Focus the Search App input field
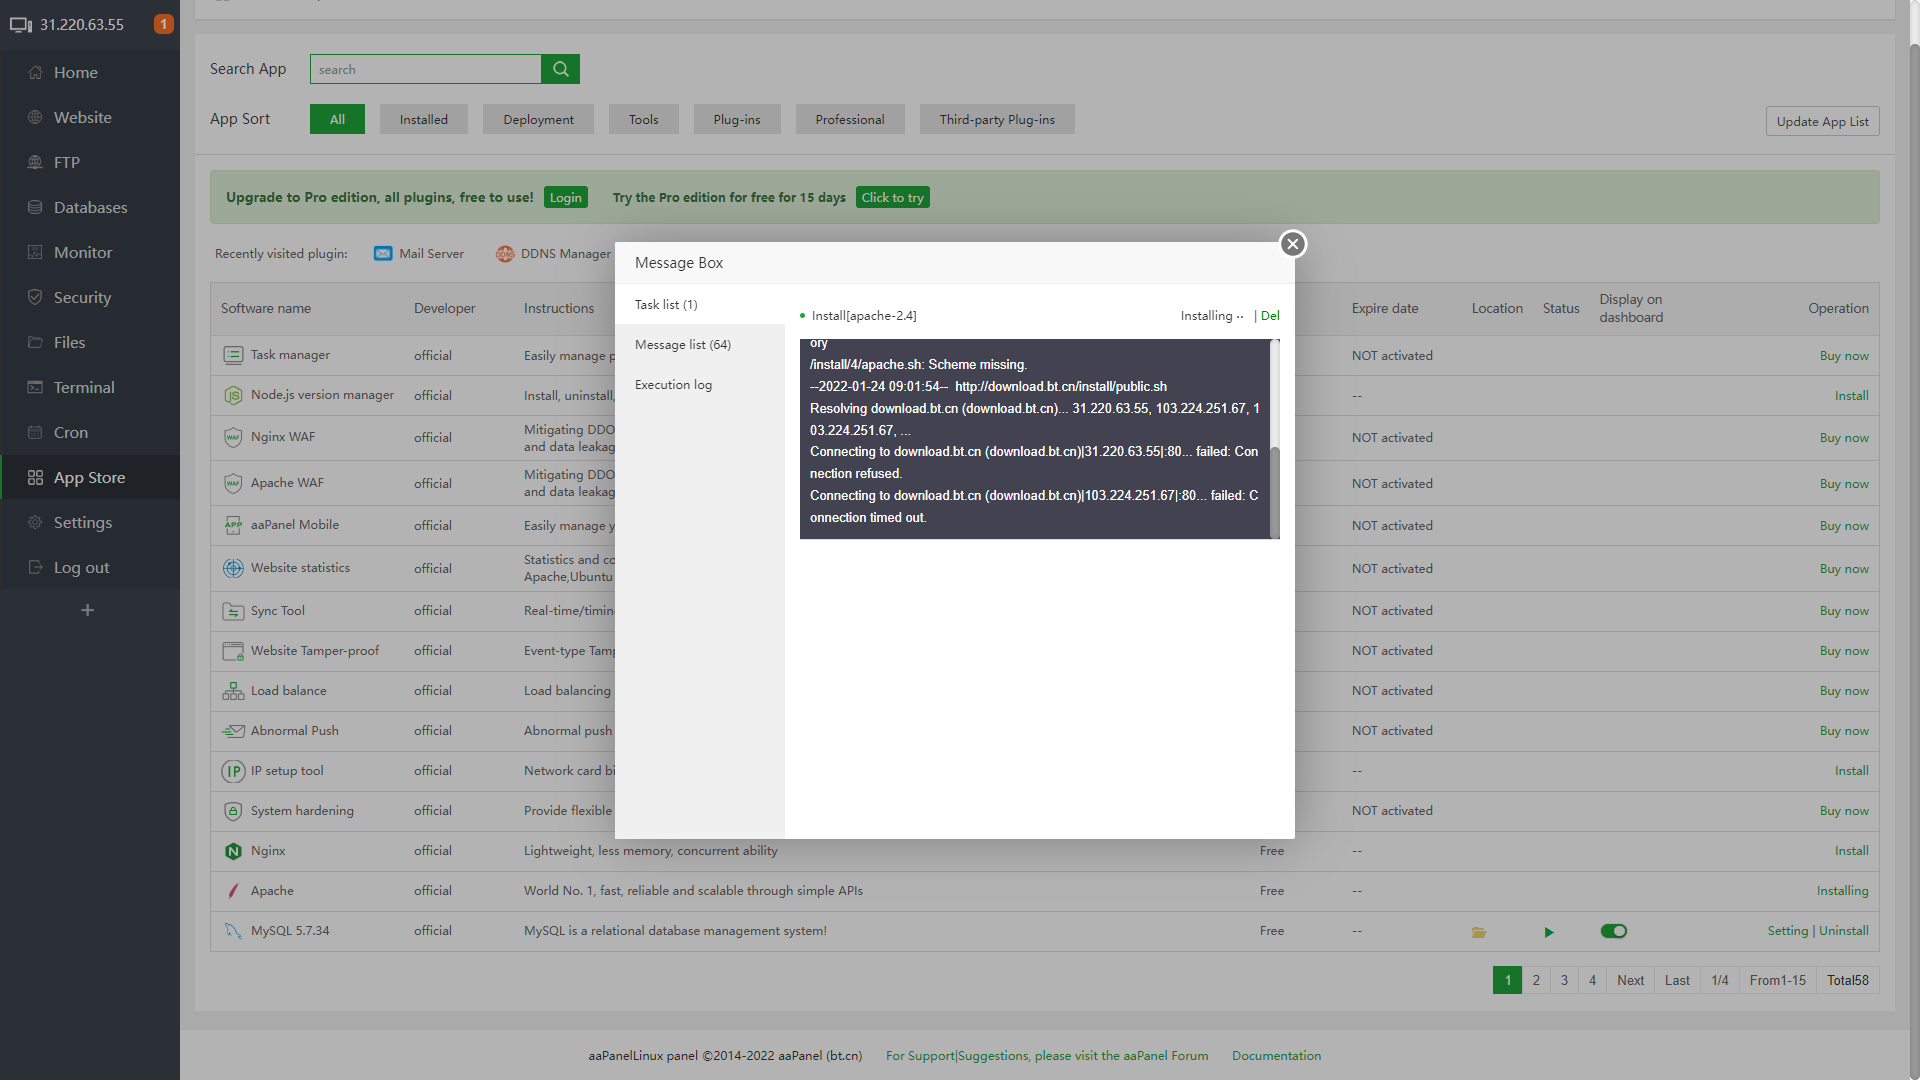The image size is (1920, 1080). coord(425,70)
